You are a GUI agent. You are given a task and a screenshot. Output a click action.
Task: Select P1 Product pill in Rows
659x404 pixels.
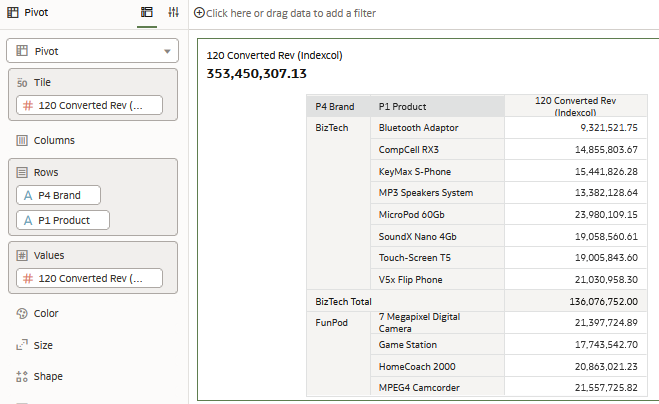coord(62,220)
